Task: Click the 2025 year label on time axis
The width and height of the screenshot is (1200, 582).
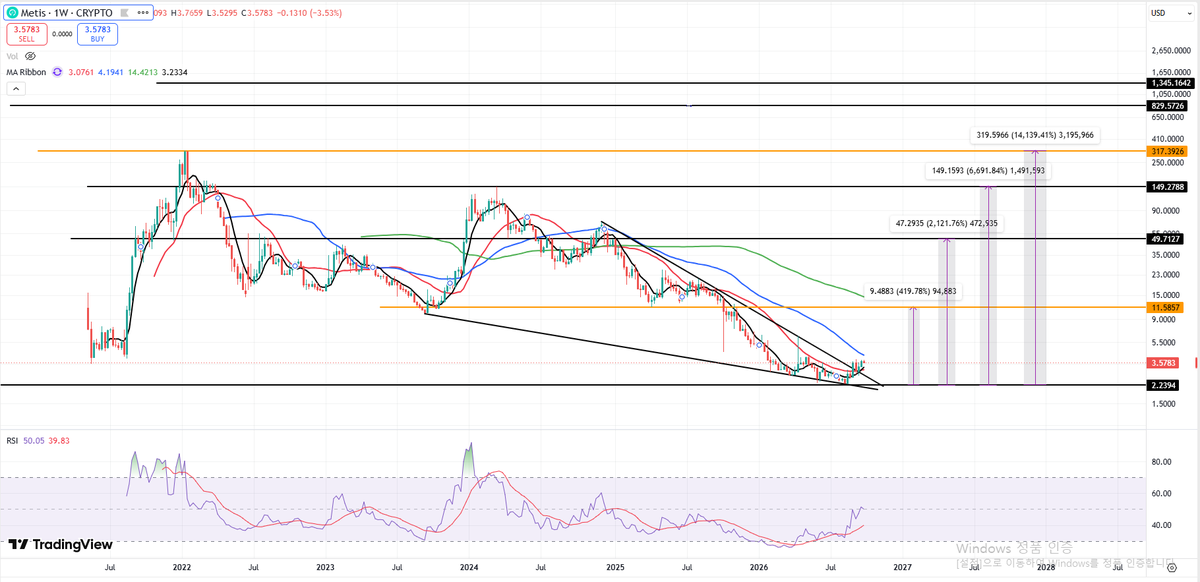Action: 614,566
